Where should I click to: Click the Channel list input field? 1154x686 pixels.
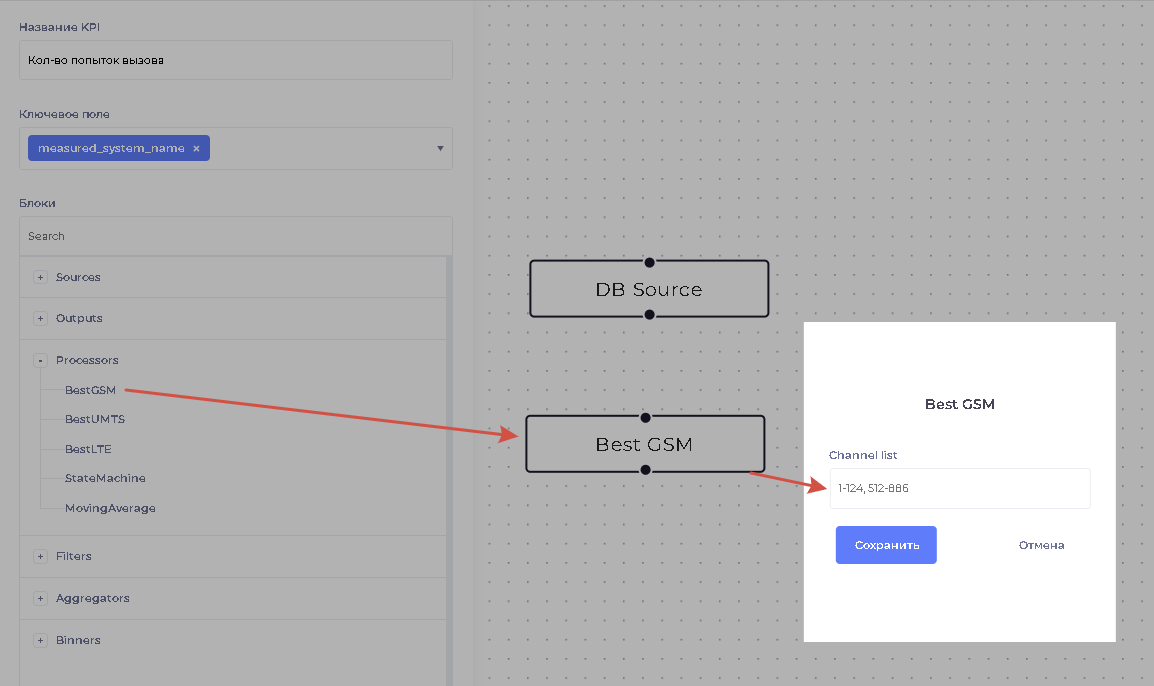pyautogui.click(x=959, y=489)
